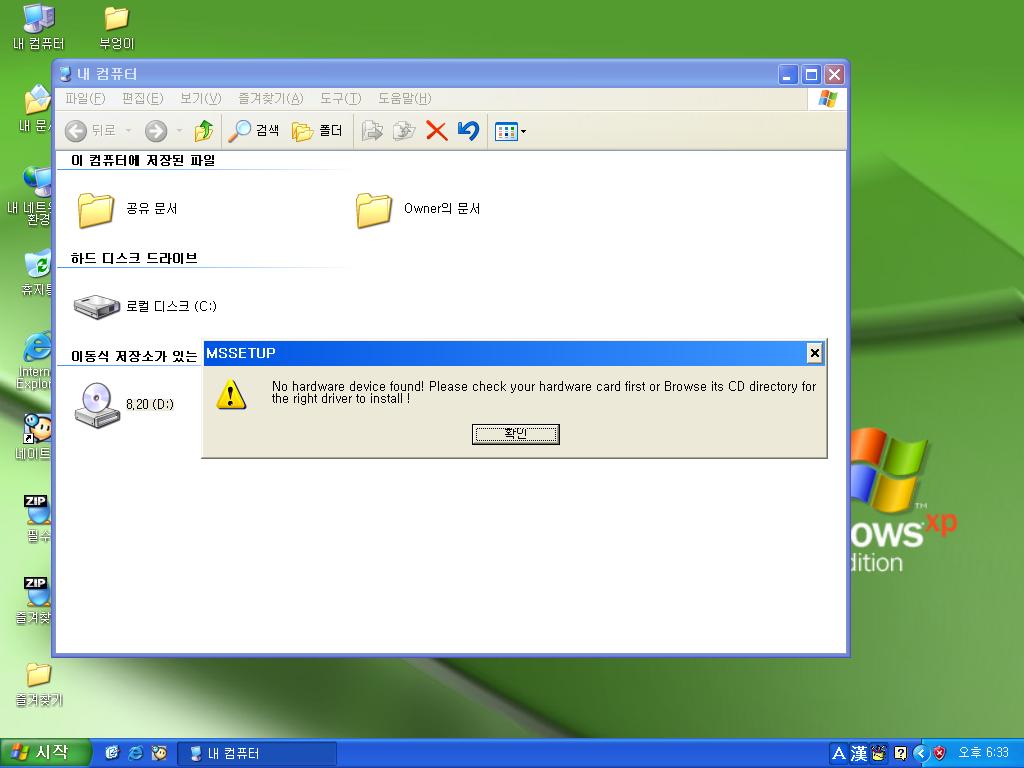Click the 필수 ZIP archive desktop icon
1024x768 pixels.
(x=38, y=519)
